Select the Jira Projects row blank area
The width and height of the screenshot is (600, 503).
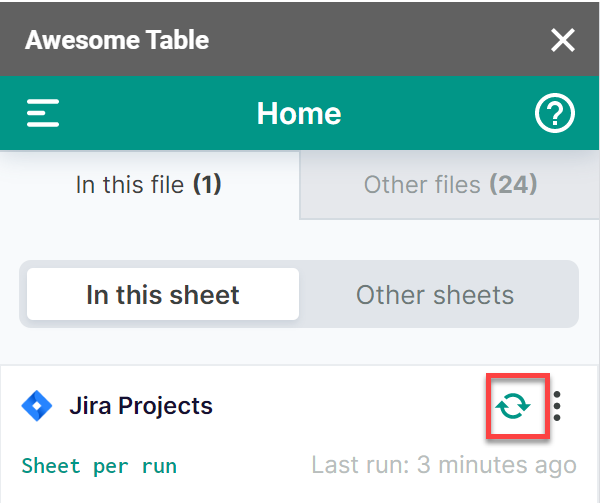pos(350,406)
